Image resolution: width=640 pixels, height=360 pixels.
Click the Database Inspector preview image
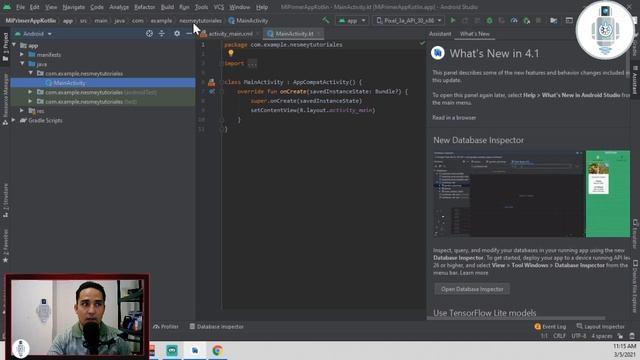[x=531, y=193]
